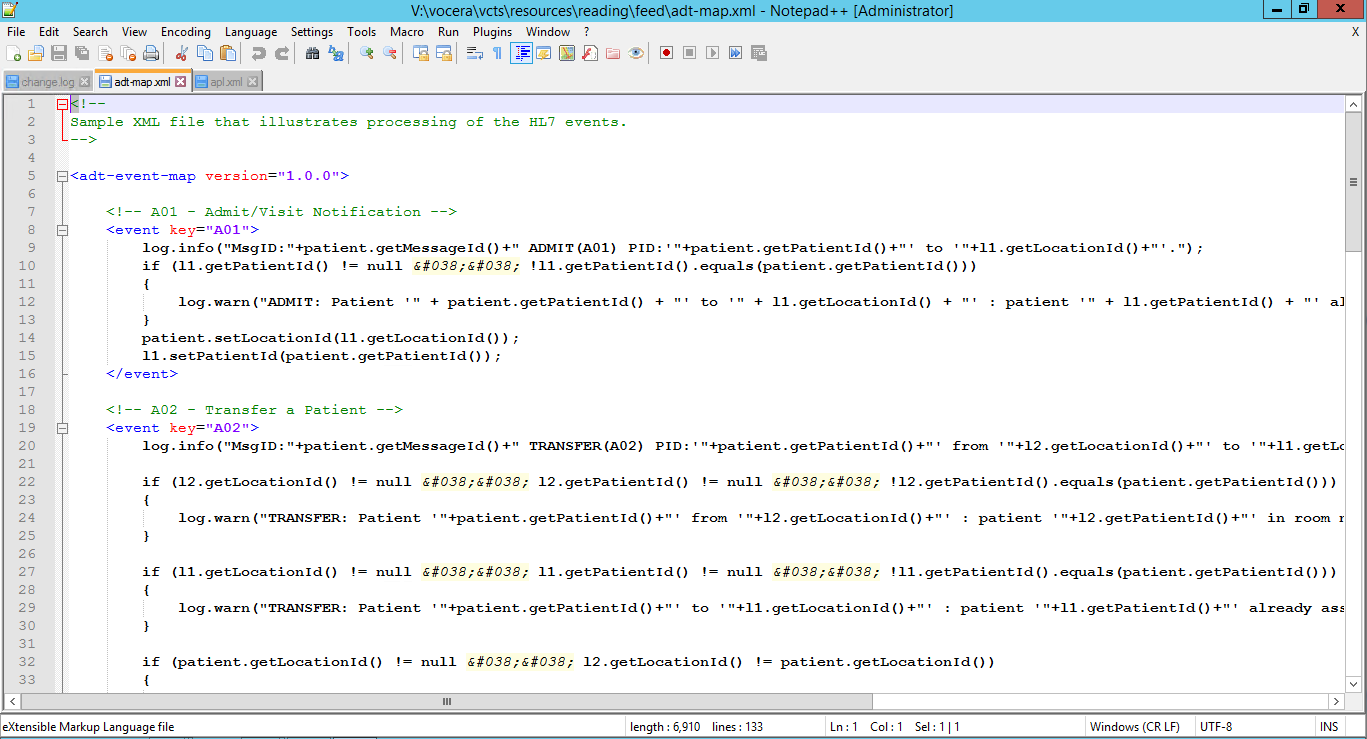This screenshot has width=1367, height=739.
Task: Open Find with the binoculars icon
Action: click(312, 53)
